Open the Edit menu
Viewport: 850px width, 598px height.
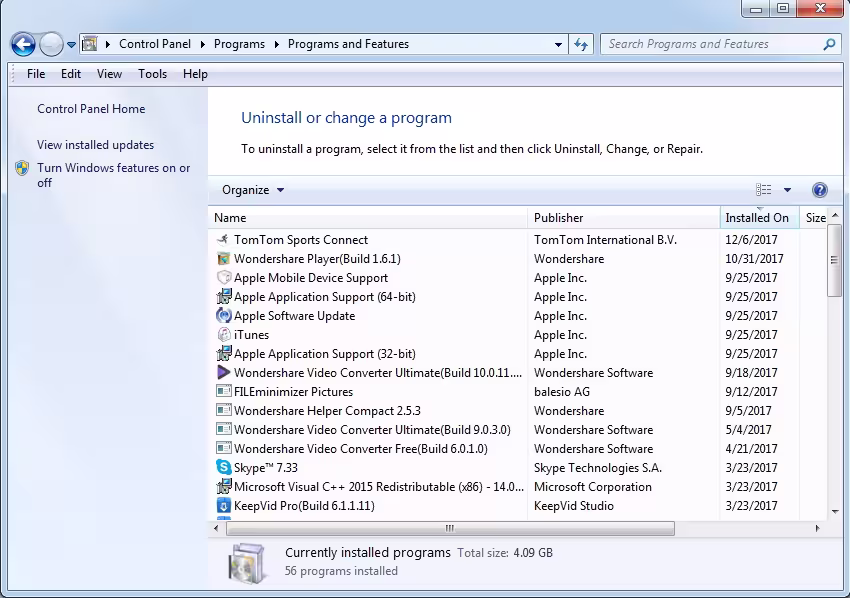pos(70,74)
